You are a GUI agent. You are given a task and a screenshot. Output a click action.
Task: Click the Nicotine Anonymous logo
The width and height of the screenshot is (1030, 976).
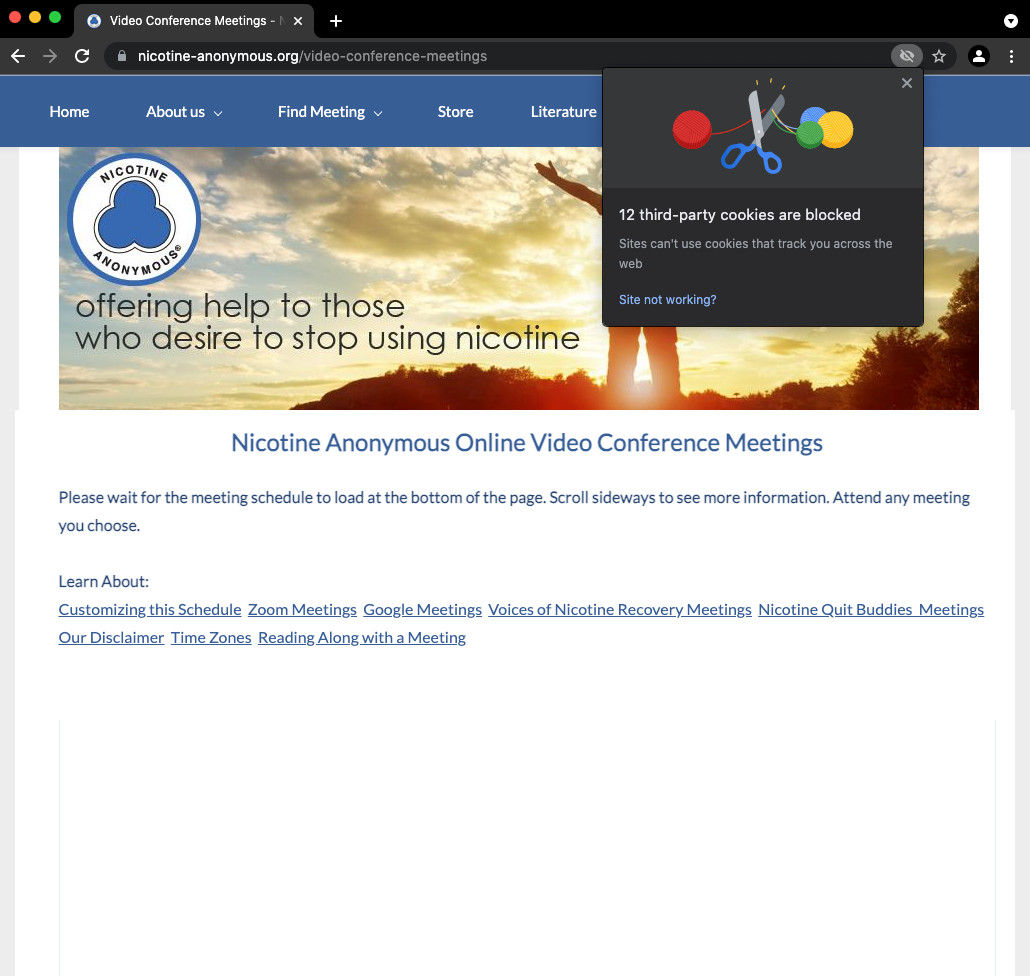[x=134, y=219]
